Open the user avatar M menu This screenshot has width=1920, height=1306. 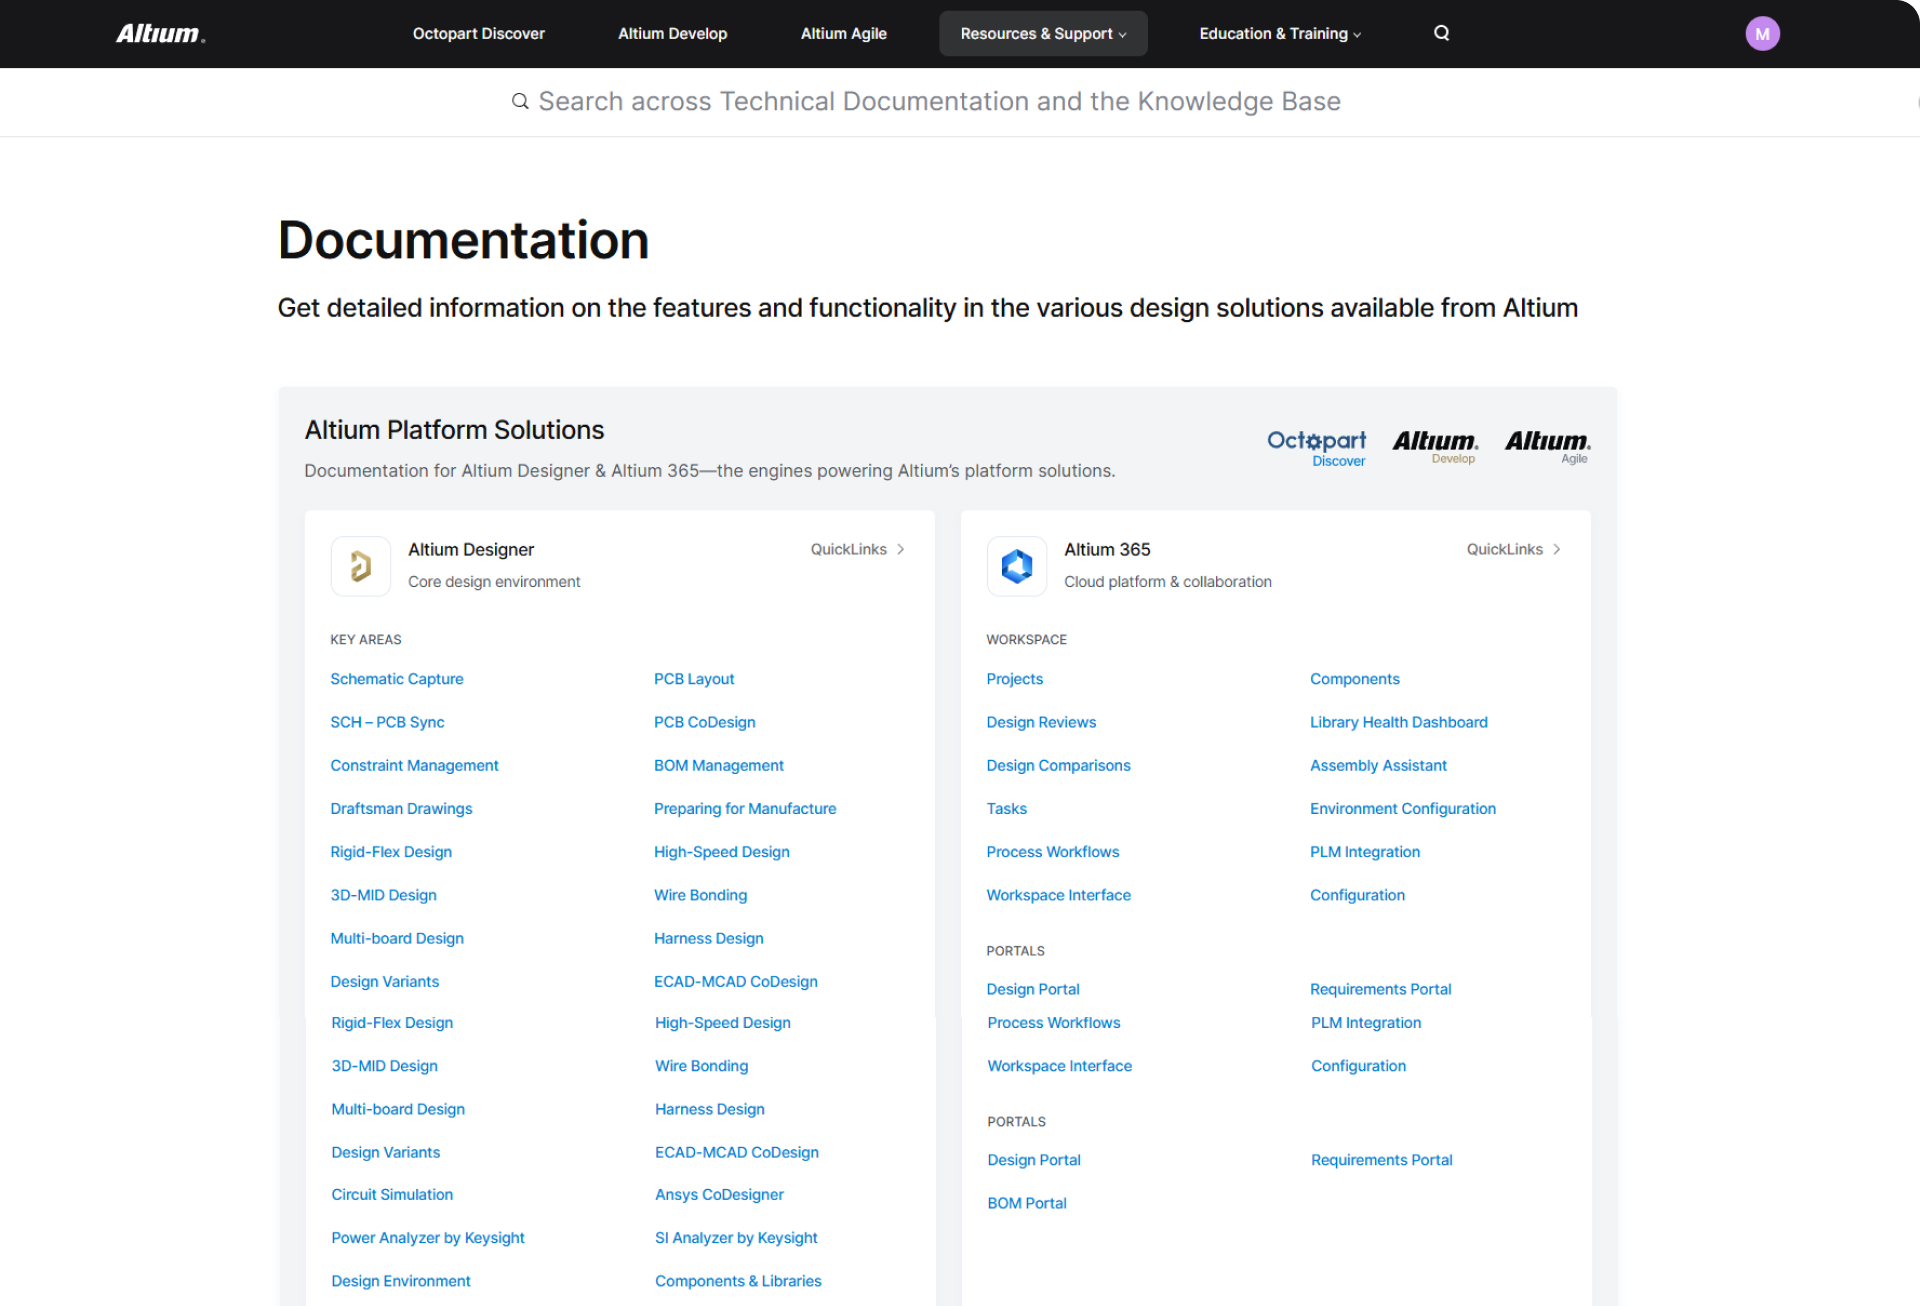click(x=1762, y=34)
